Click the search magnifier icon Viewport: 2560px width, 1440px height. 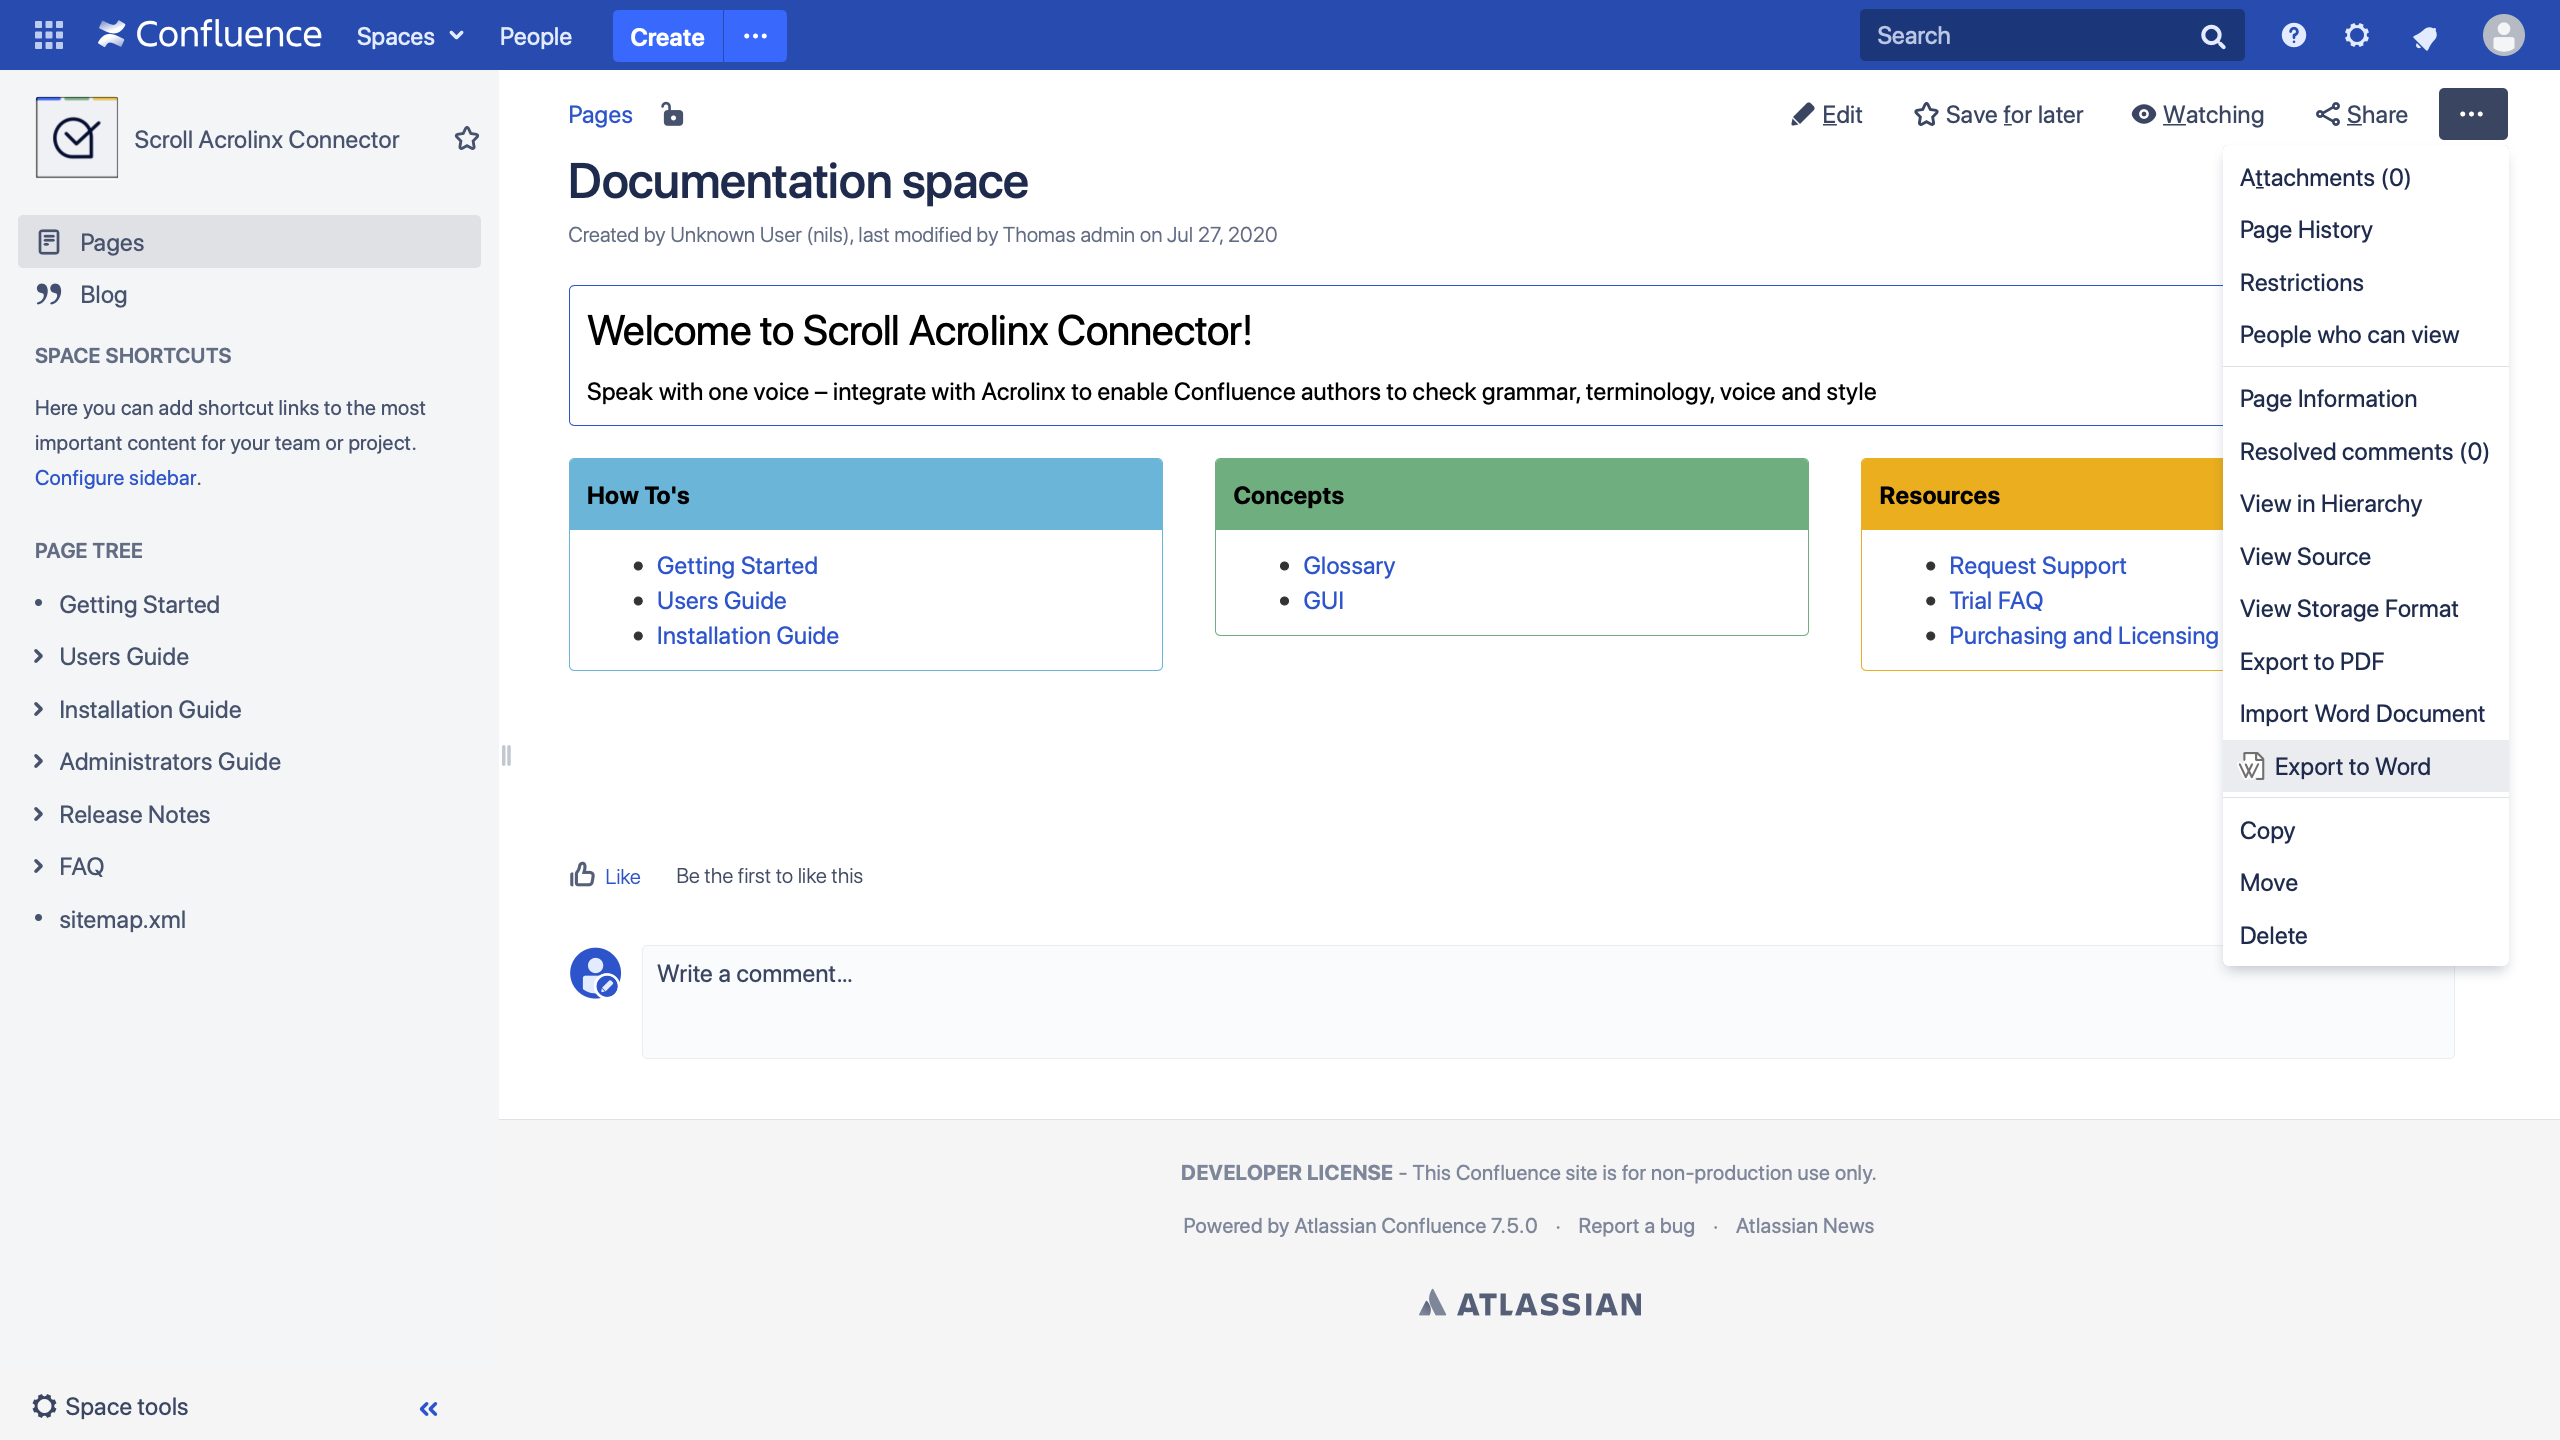coord(2213,37)
